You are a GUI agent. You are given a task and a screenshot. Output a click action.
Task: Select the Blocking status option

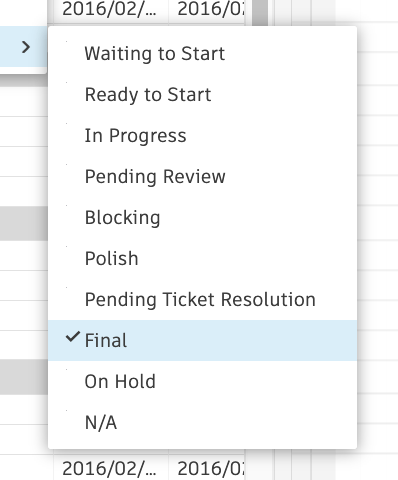pos(202,217)
